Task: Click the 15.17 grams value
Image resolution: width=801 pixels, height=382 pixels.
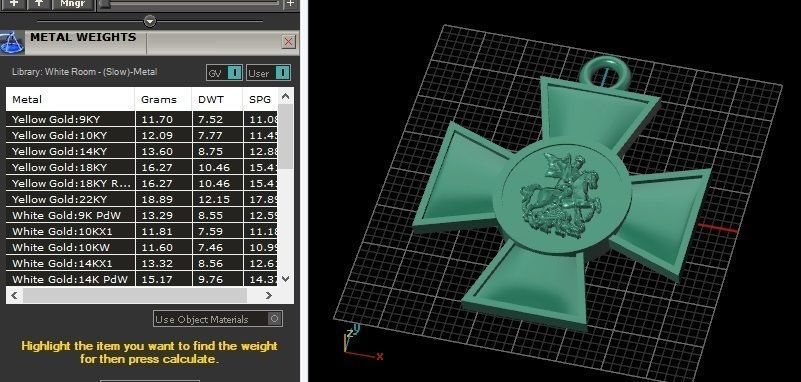Action: 157,279
